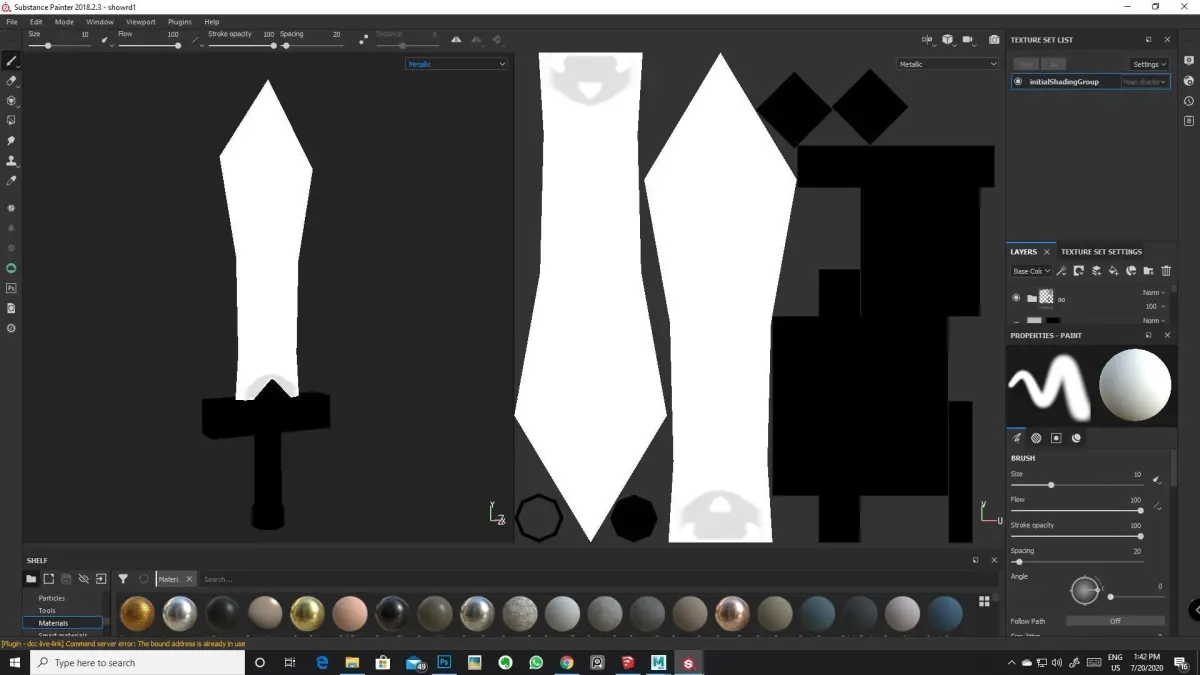Open the 3D viewport Metallic channel dropdown
This screenshot has width=1200, height=675.
click(456, 64)
